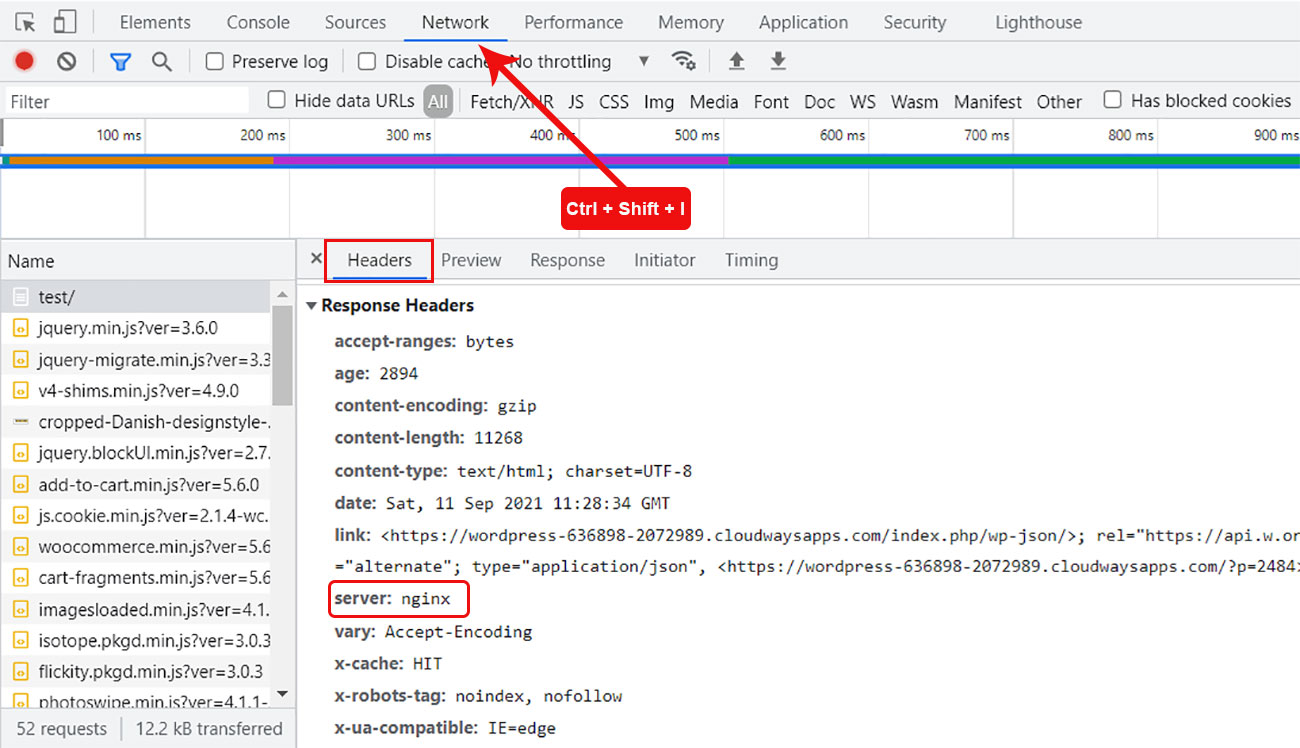Select the All resource type filter

(x=438, y=101)
